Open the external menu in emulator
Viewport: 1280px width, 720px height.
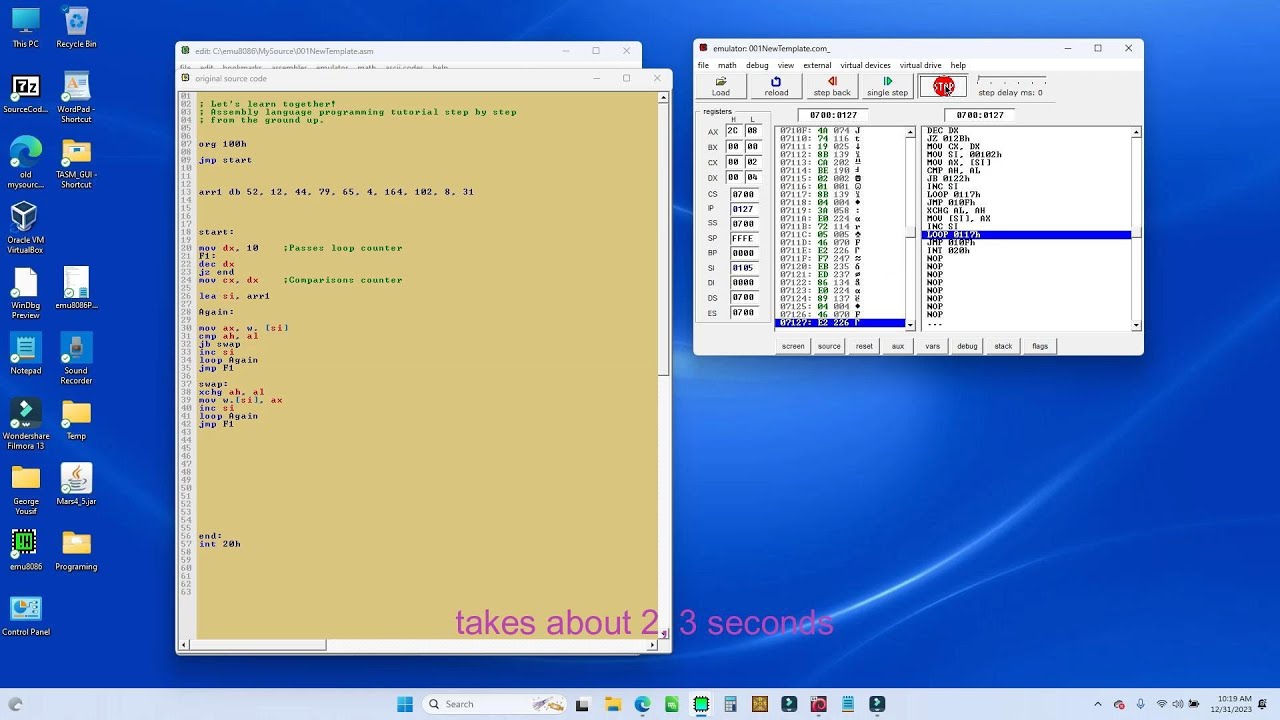tap(817, 65)
